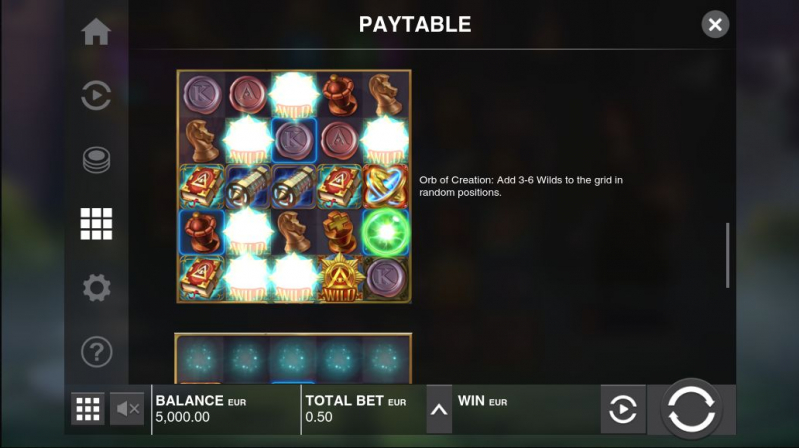Screen dimensions: 799x448
Task: Click the golden ring orb symbol
Action: (x=386, y=186)
